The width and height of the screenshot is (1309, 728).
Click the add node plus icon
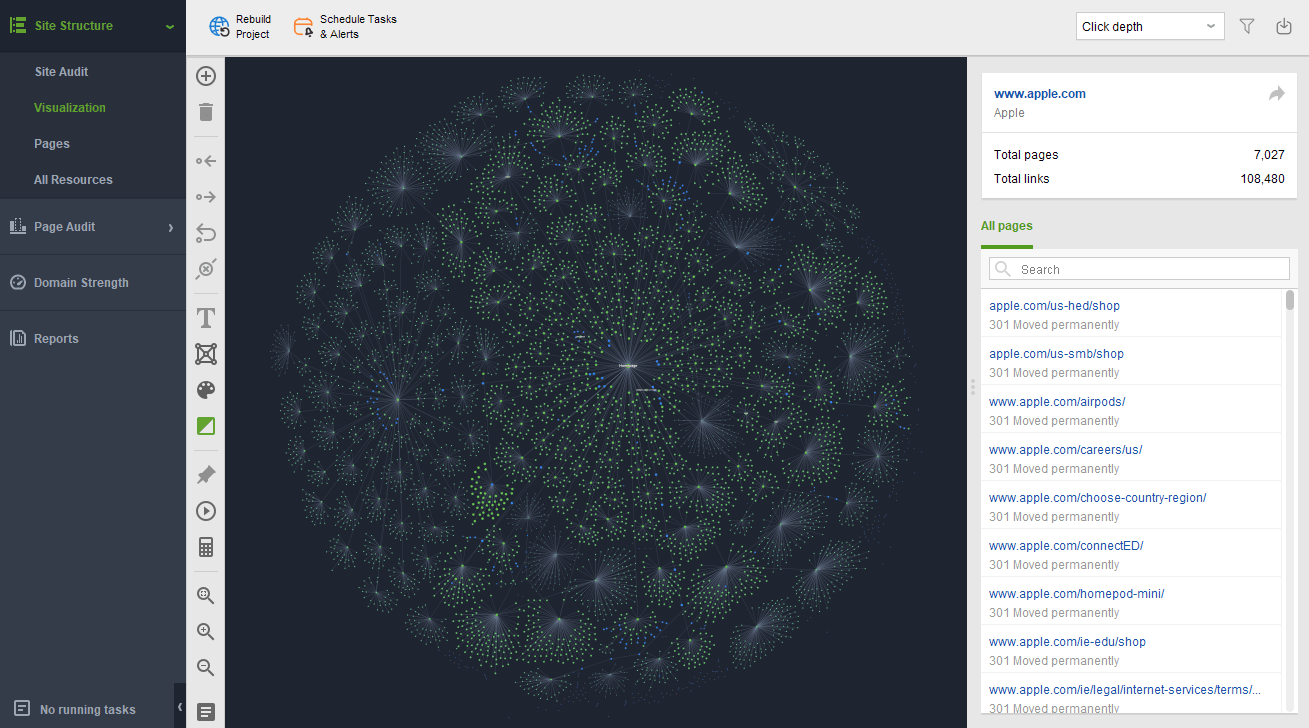pyautogui.click(x=206, y=76)
